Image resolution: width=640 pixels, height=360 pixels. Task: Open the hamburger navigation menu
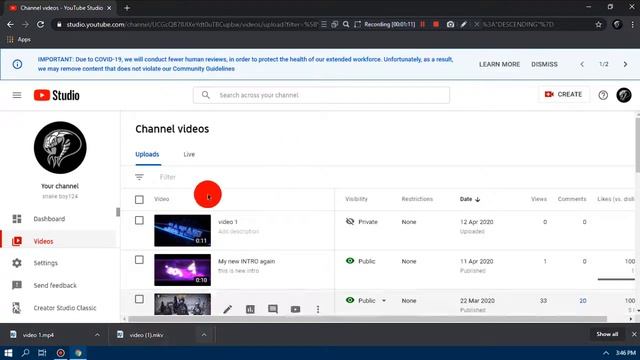[x=17, y=95]
